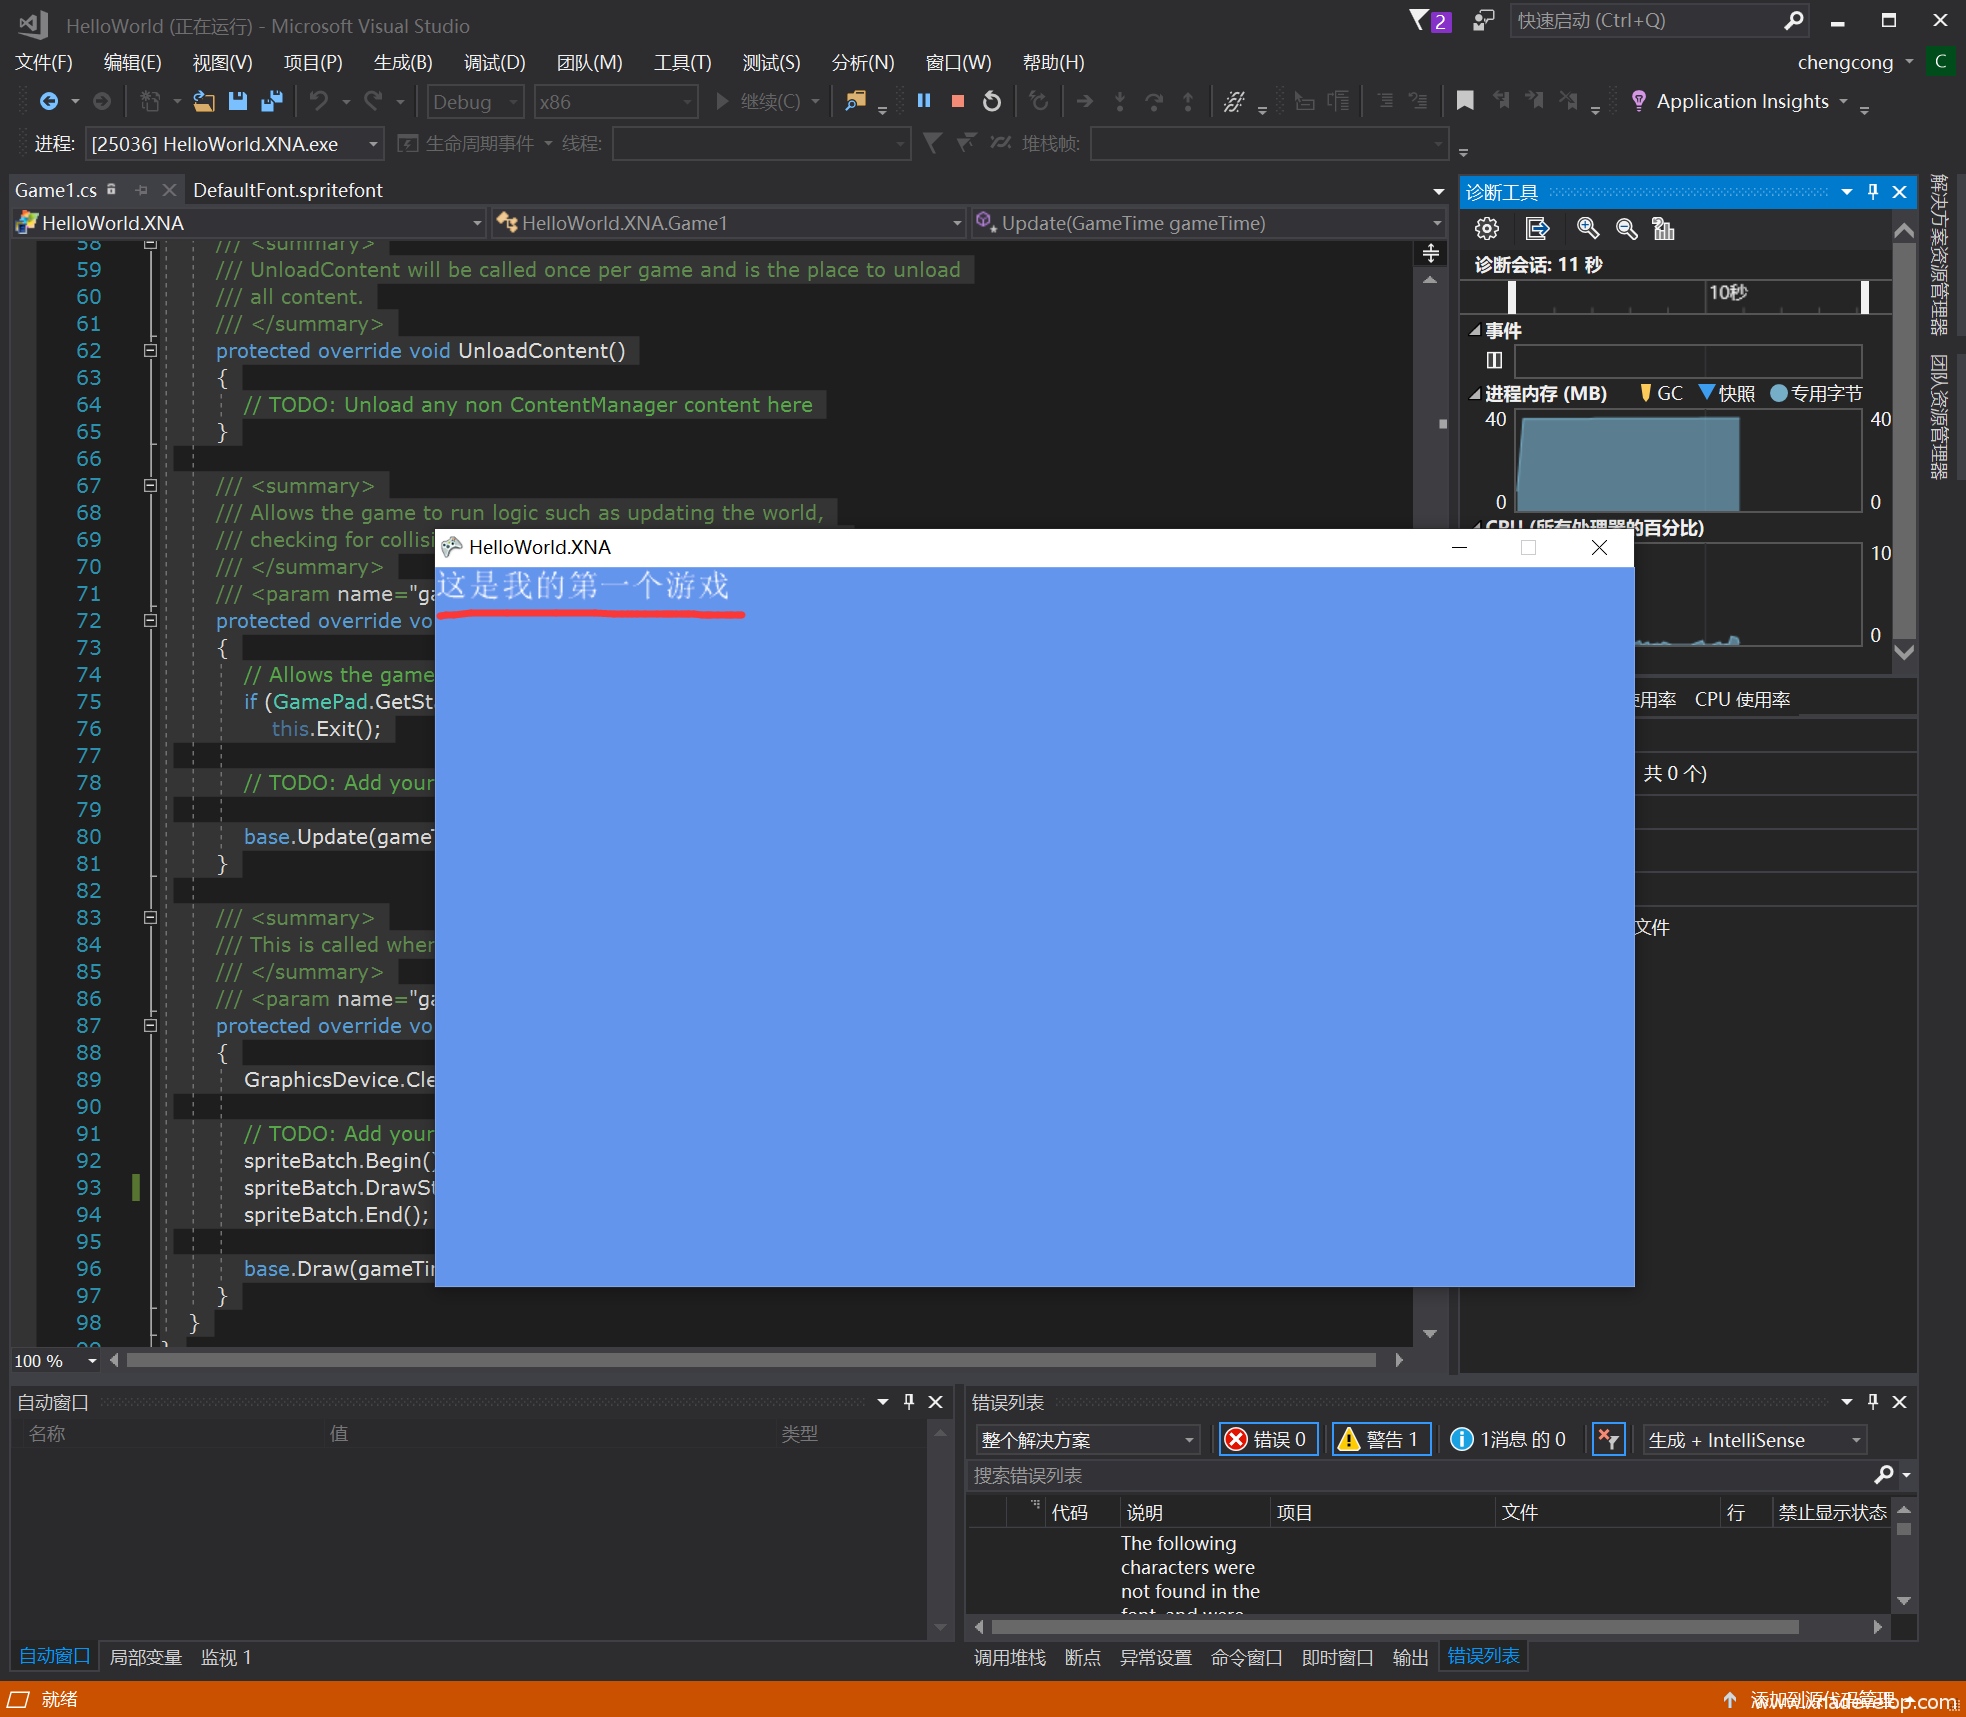This screenshot has height=1717, width=1966.
Task: Open the Locals (局部变量) tab
Action: click(x=145, y=1657)
